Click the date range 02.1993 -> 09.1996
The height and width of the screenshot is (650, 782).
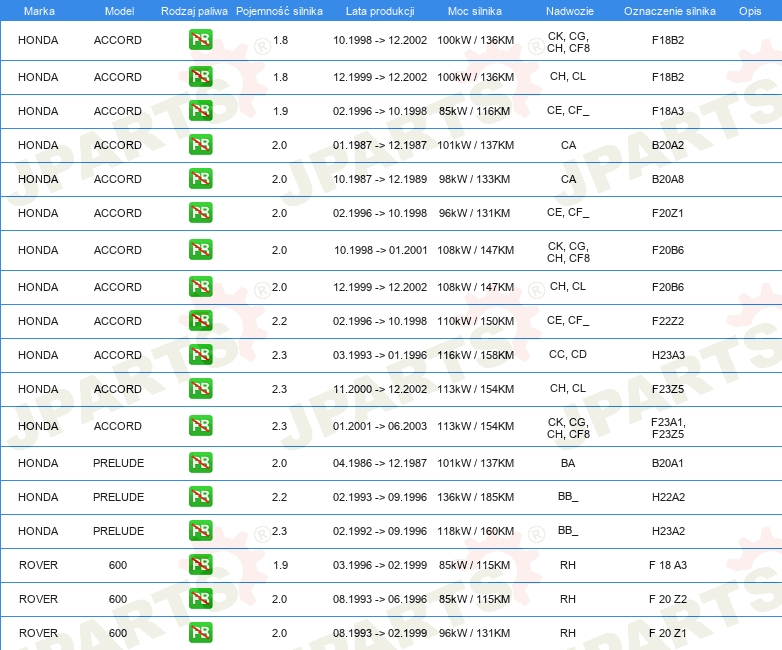tap(380, 497)
